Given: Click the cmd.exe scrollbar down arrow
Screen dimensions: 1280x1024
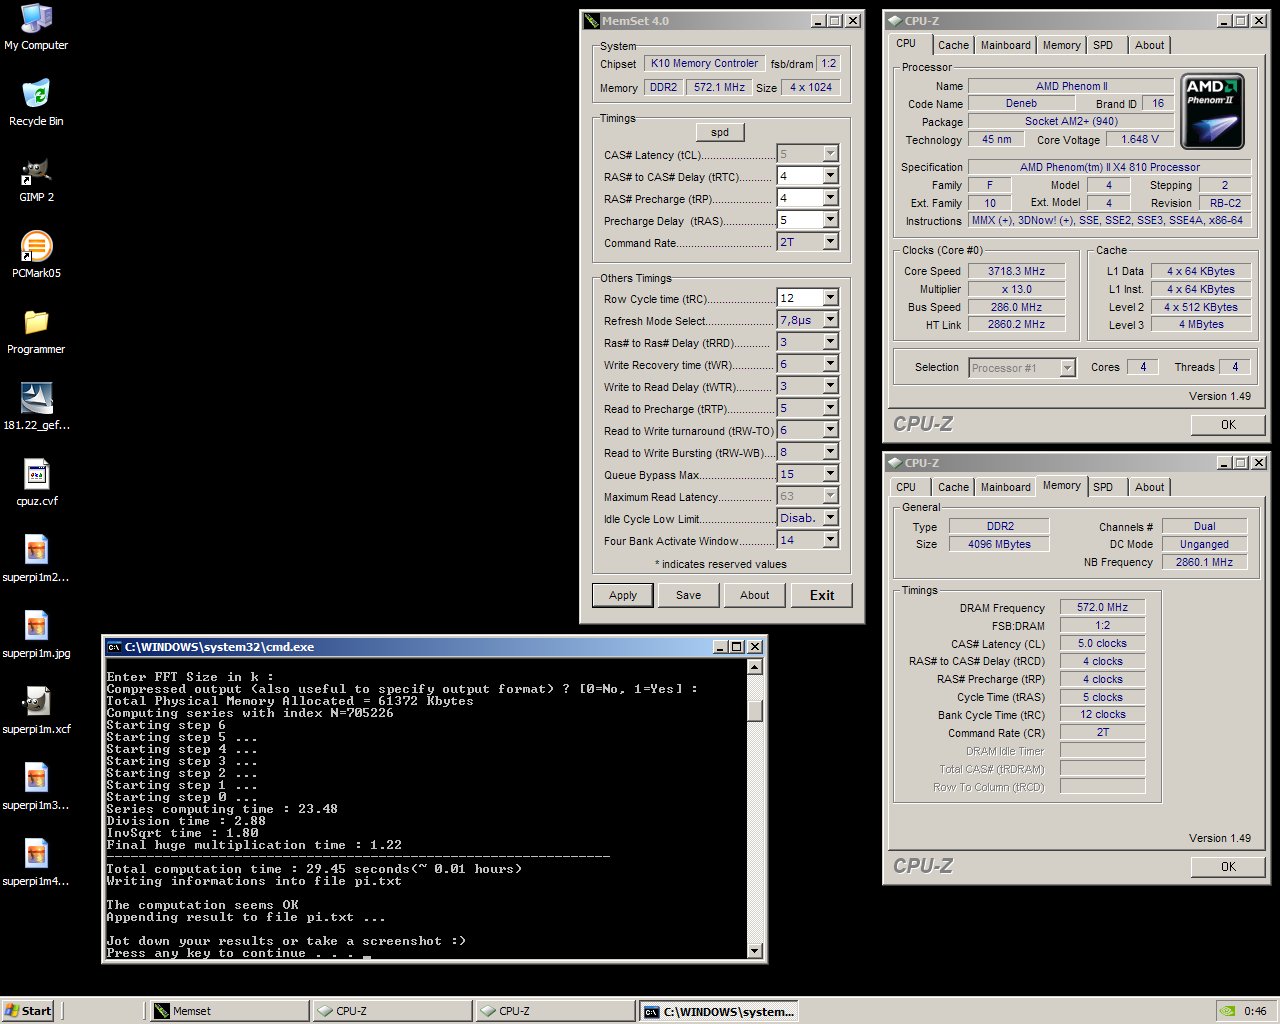Looking at the screenshot, I should tap(755, 951).
